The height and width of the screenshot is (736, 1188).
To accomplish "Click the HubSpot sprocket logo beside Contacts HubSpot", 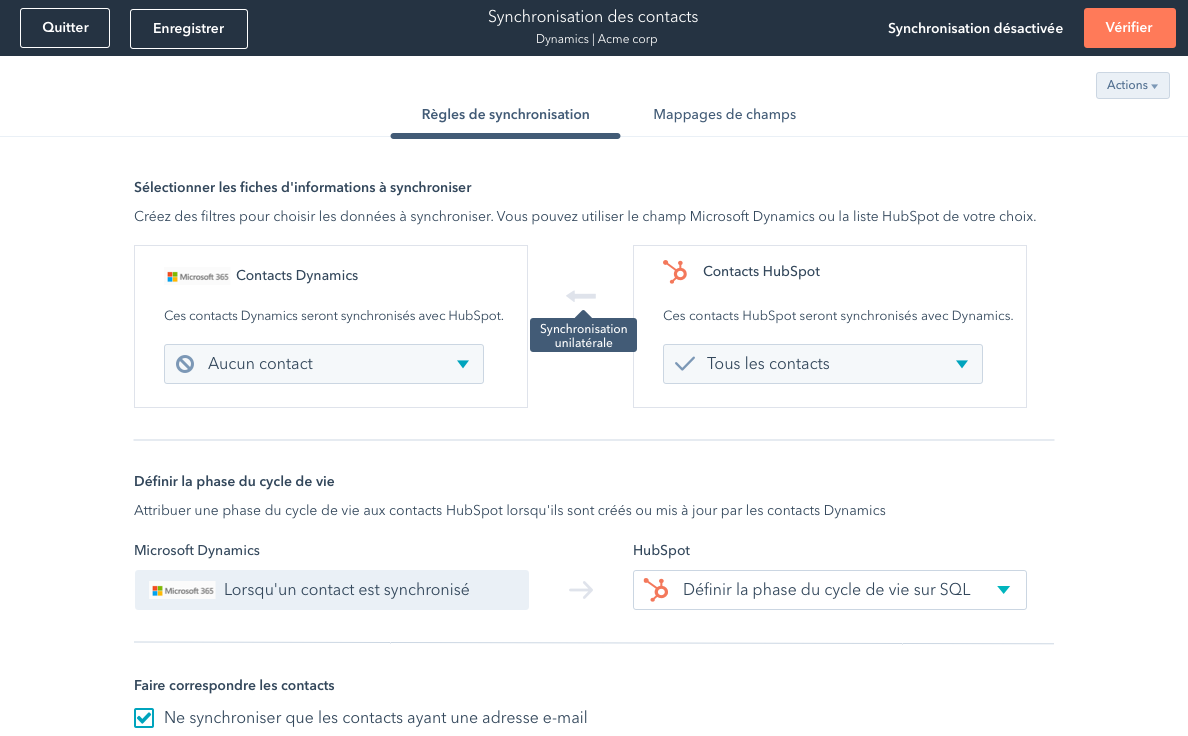I will (x=675, y=272).
